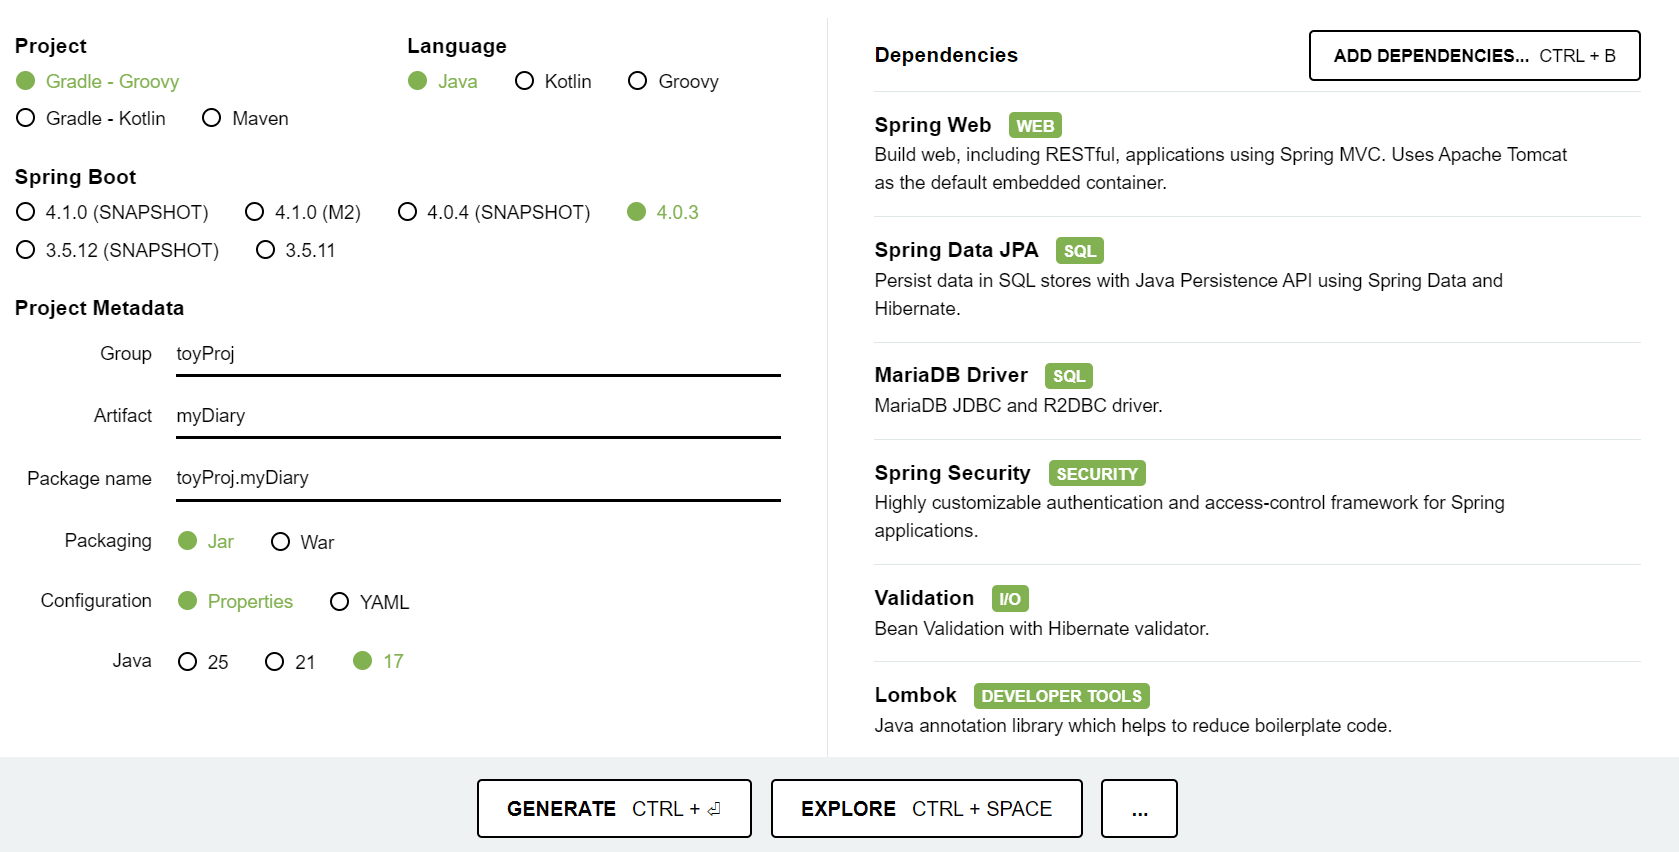Select Properties configuration format
Viewport: 1679px width, 852px height.
(236, 601)
